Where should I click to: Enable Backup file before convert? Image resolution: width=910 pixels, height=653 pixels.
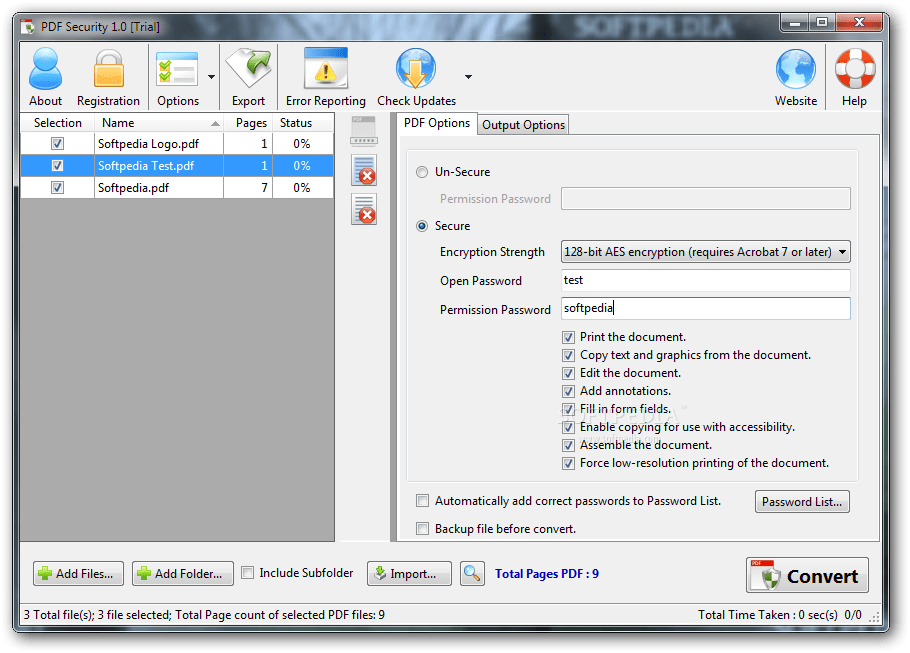coord(422,529)
